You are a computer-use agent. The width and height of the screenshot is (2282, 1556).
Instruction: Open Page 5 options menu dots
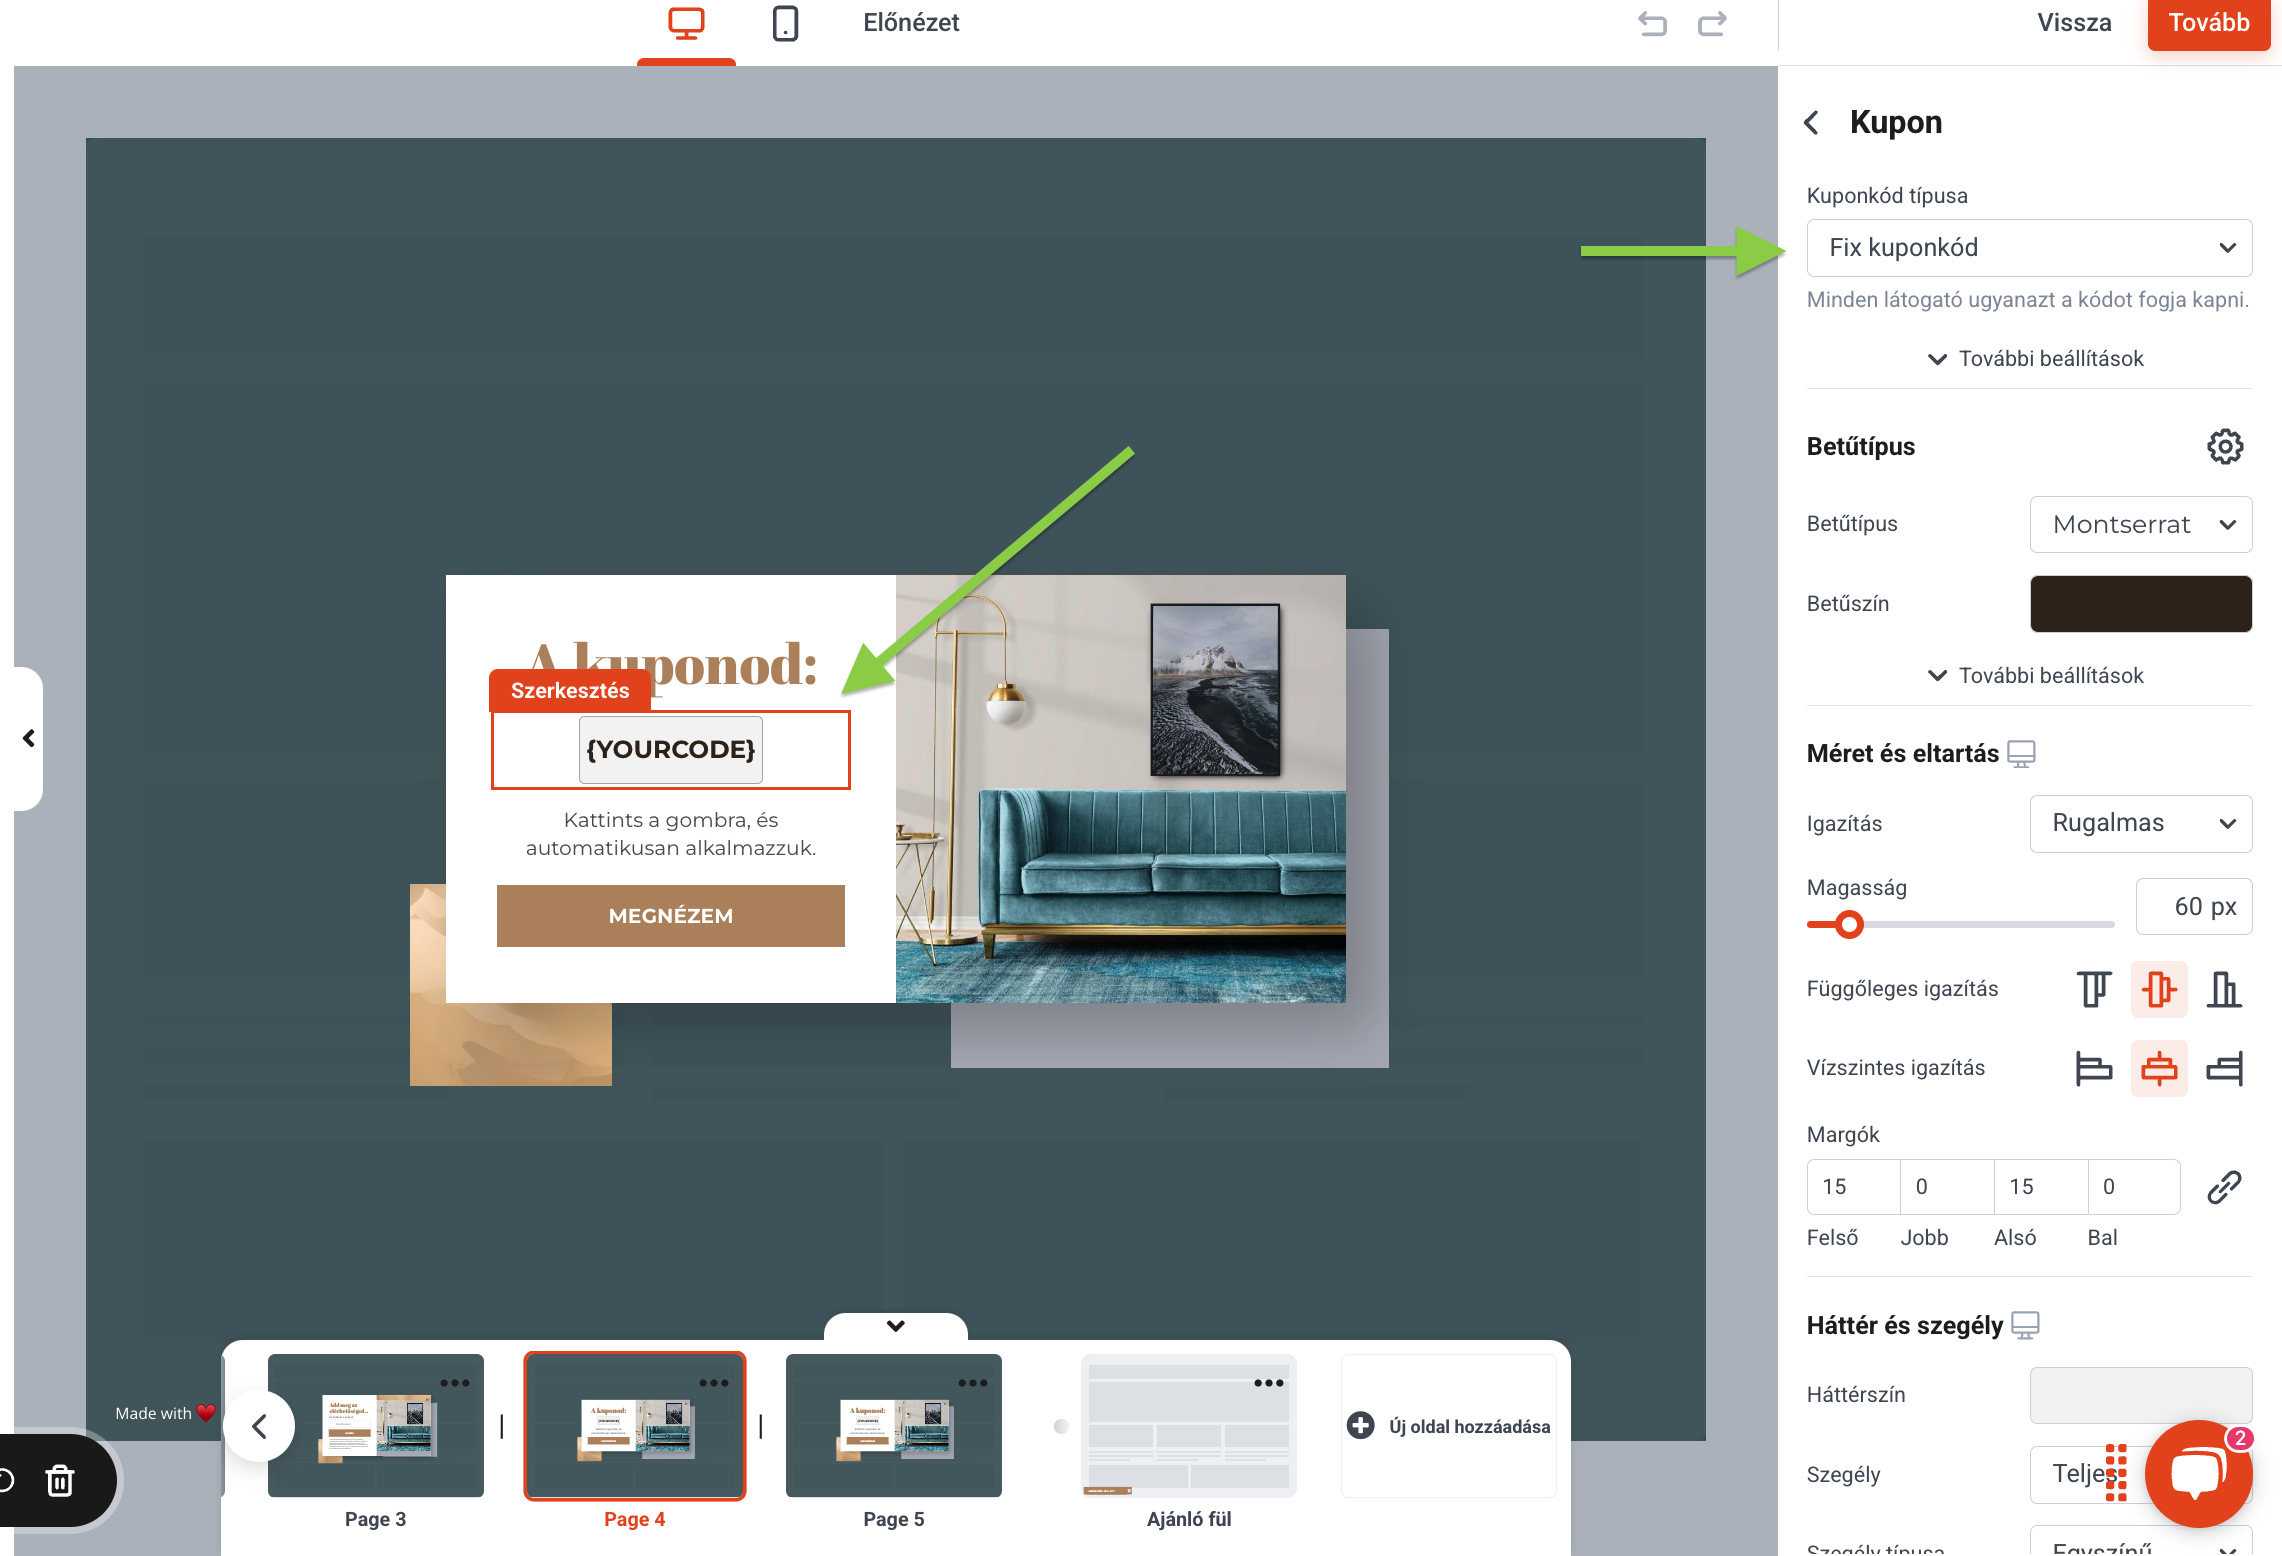click(x=972, y=1383)
